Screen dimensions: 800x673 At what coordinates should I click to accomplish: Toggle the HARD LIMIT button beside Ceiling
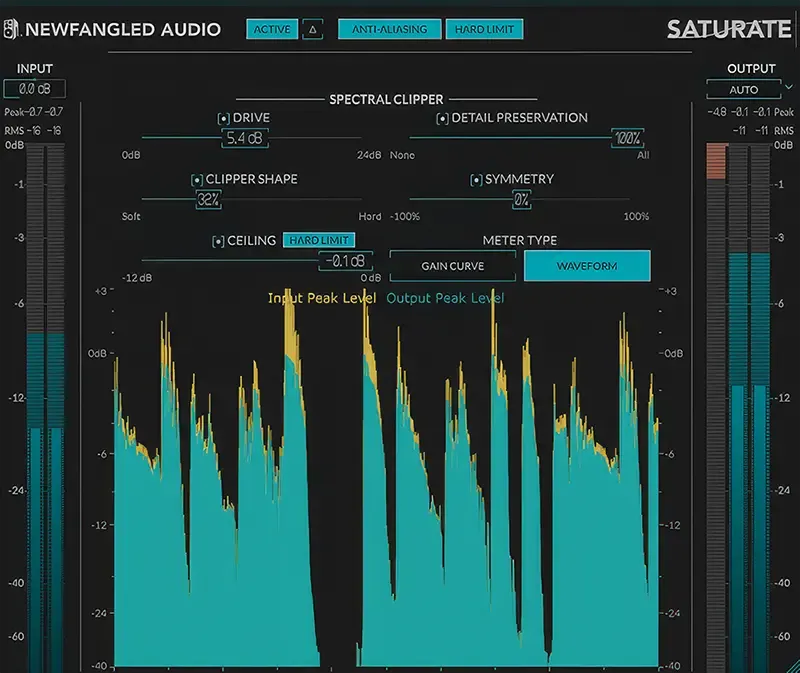pos(319,240)
